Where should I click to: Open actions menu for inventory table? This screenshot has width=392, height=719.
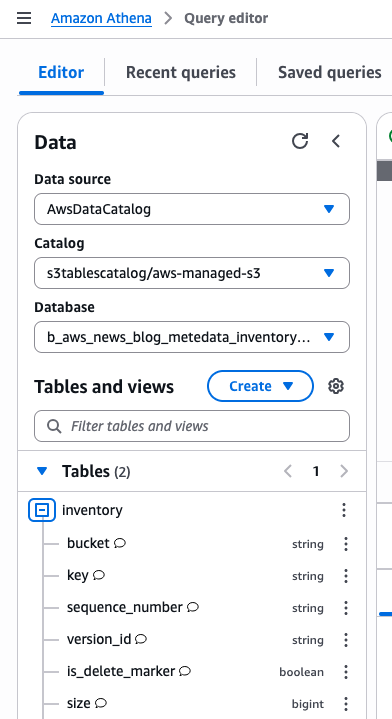pyautogui.click(x=344, y=510)
